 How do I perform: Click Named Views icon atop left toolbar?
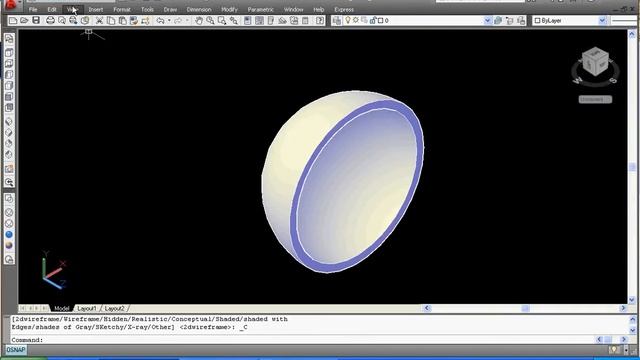(9, 39)
